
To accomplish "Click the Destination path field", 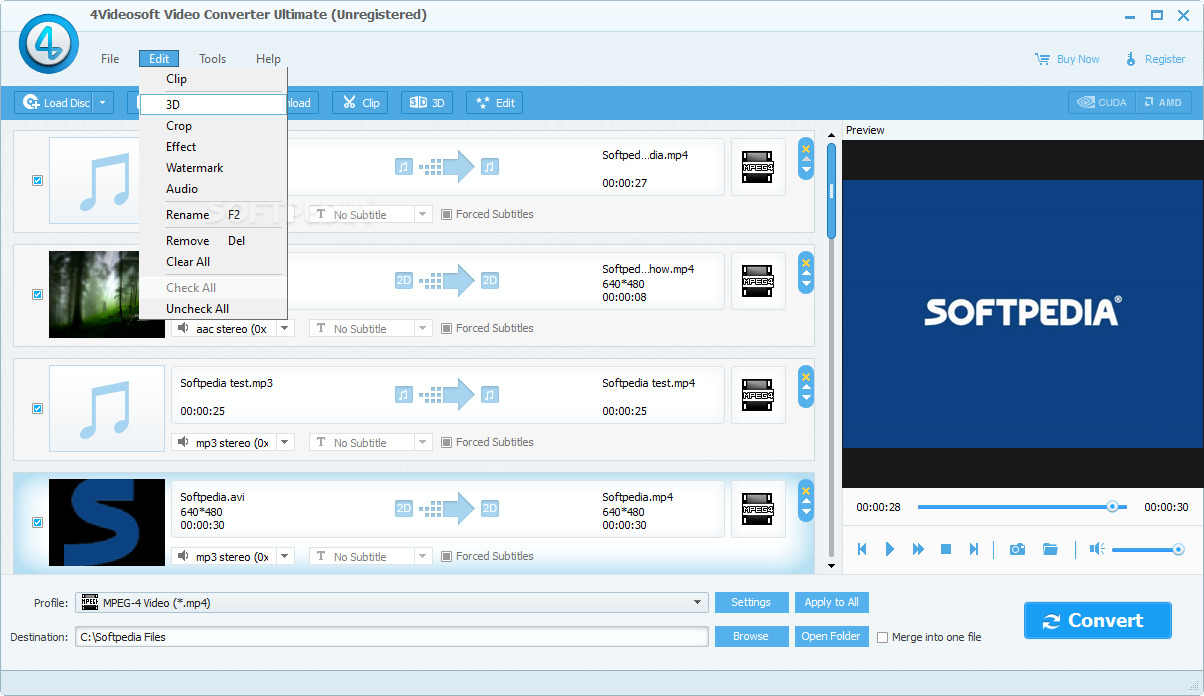I will point(392,637).
